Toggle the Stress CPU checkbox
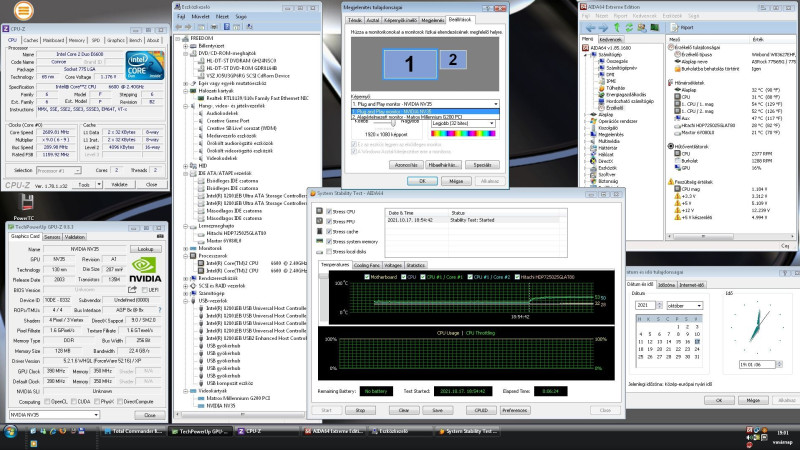Screen dimensions: 800x450 329,211
